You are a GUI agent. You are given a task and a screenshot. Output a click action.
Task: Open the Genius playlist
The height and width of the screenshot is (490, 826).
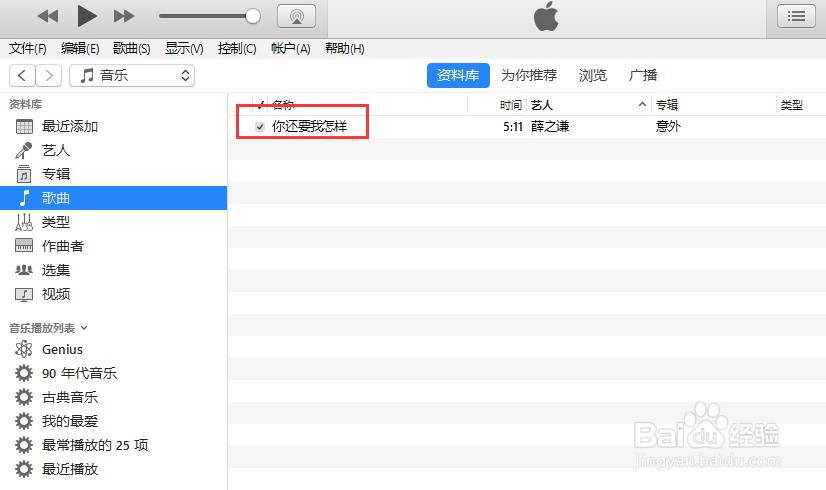click(113, 349)
